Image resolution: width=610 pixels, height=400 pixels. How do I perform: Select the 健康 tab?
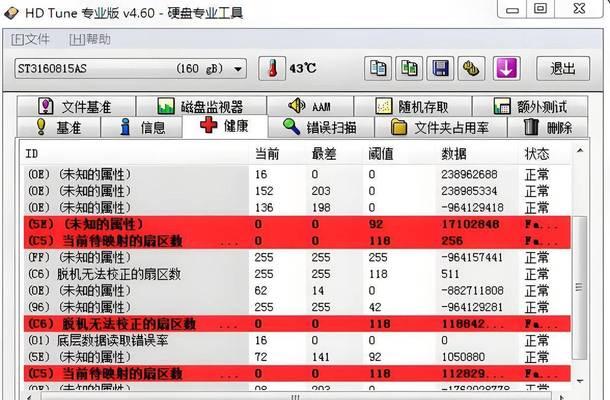point(225,126)
